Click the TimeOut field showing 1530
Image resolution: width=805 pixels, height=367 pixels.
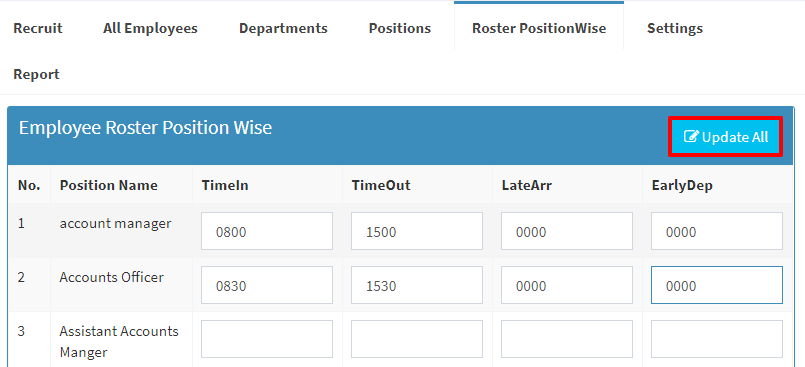[417, 285]
